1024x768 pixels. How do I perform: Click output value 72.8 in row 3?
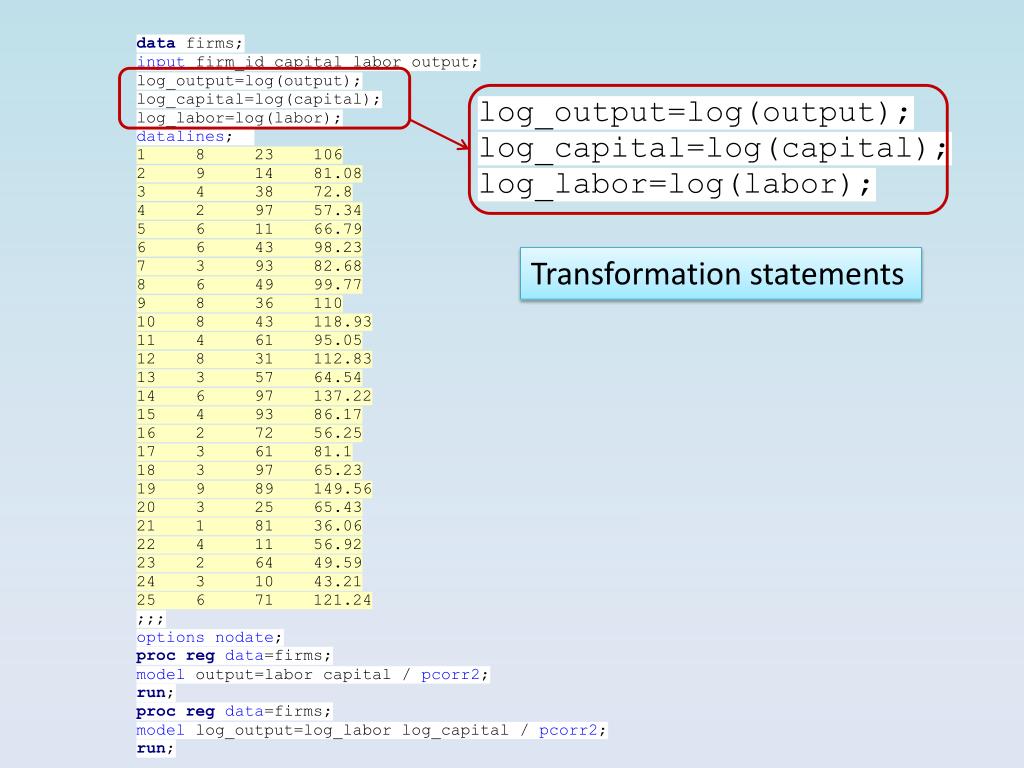[x=332, y=192]
